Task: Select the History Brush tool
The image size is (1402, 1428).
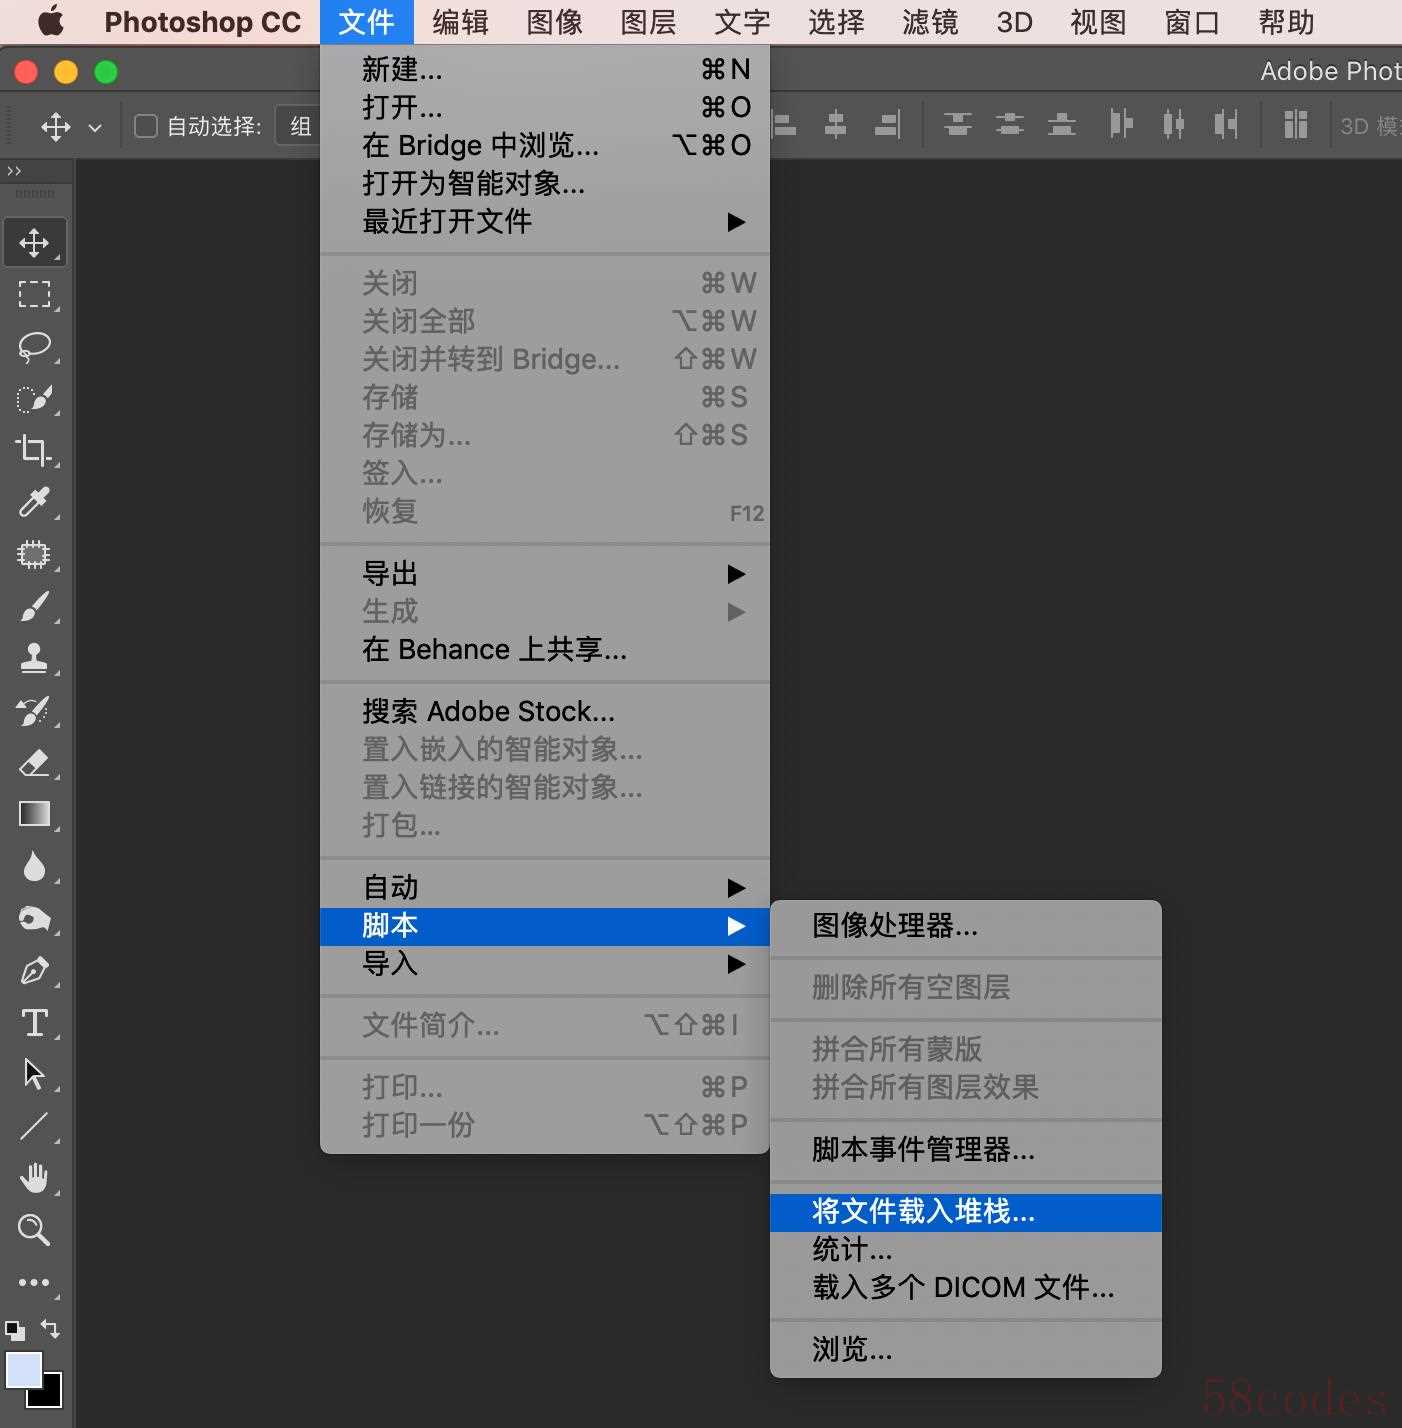Action: [35, 710]
